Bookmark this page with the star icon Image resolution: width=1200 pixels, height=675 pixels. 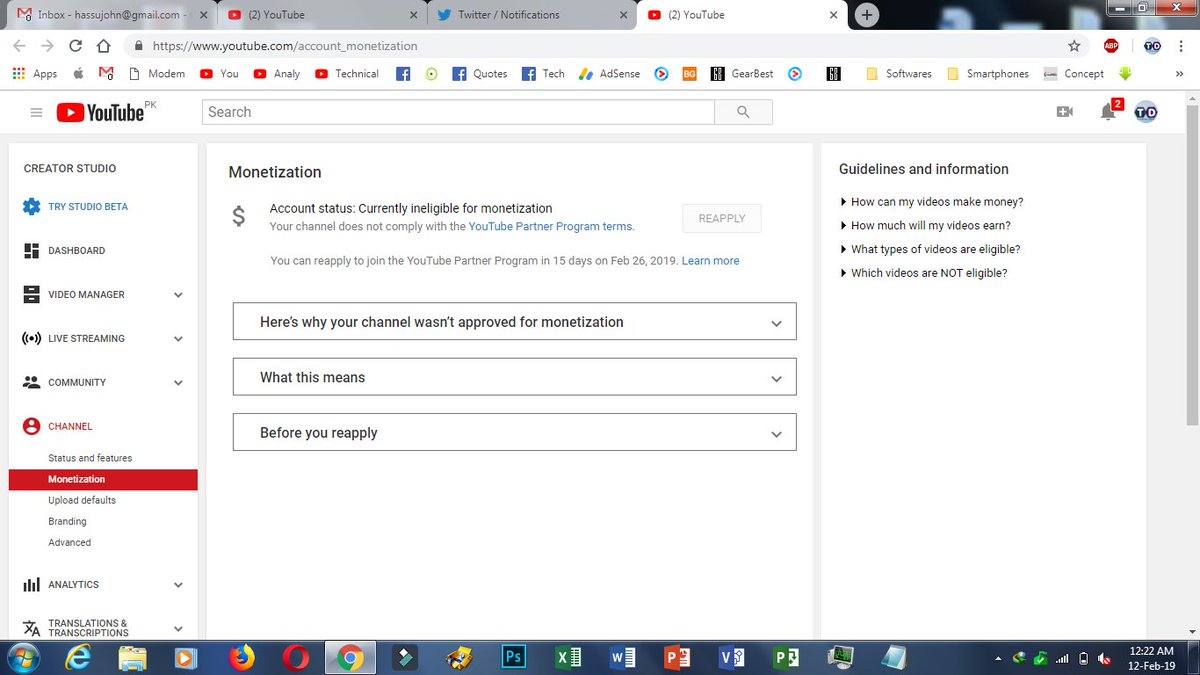pyautogui.click(x=1074, y=46)
